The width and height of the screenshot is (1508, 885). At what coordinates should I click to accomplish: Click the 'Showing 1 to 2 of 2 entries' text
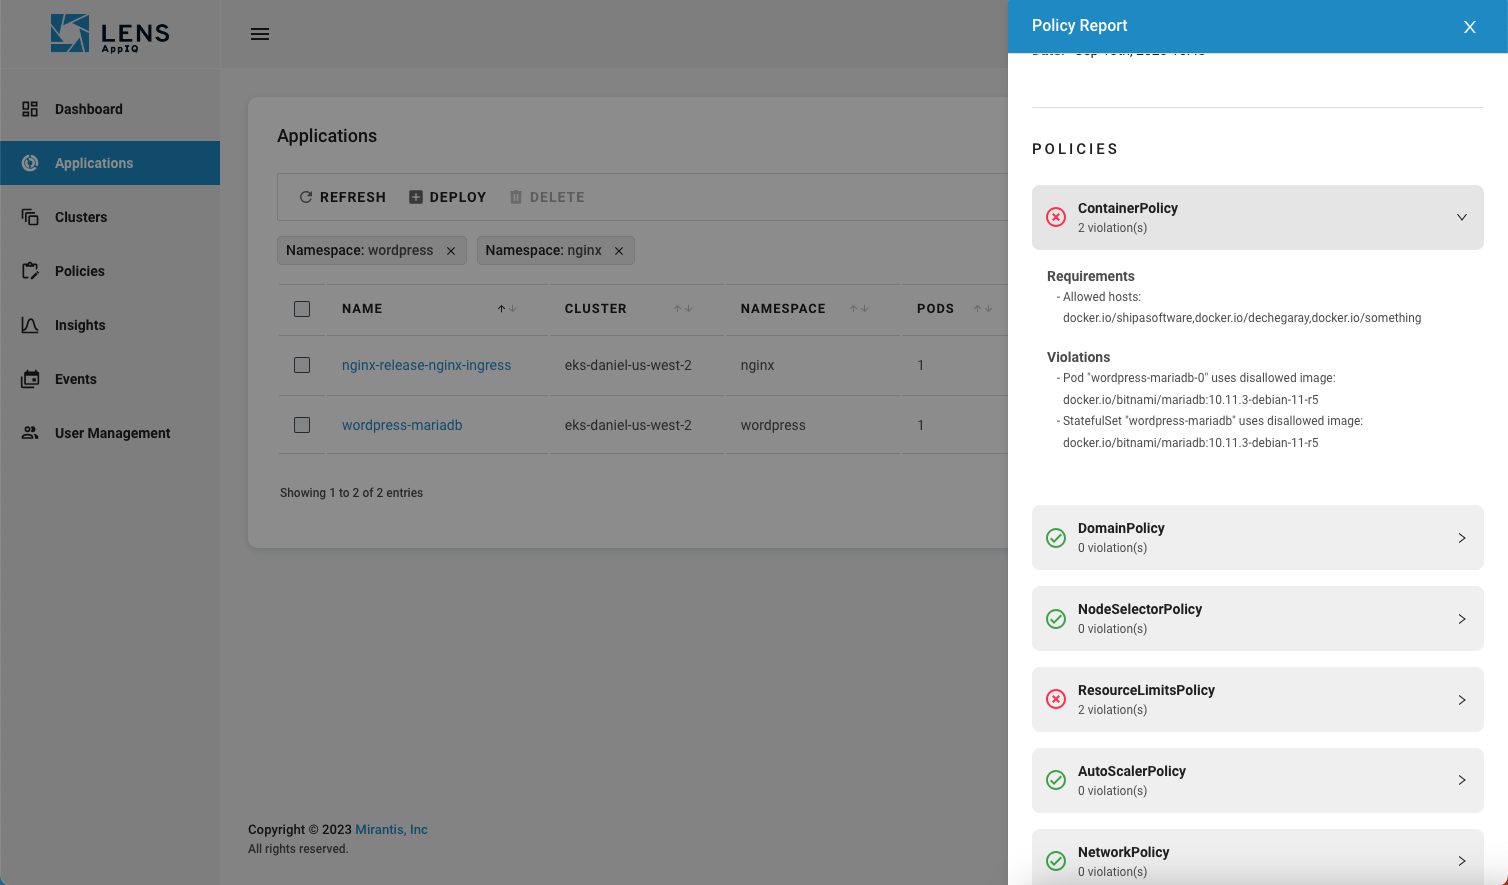click(x=351, y=493)
